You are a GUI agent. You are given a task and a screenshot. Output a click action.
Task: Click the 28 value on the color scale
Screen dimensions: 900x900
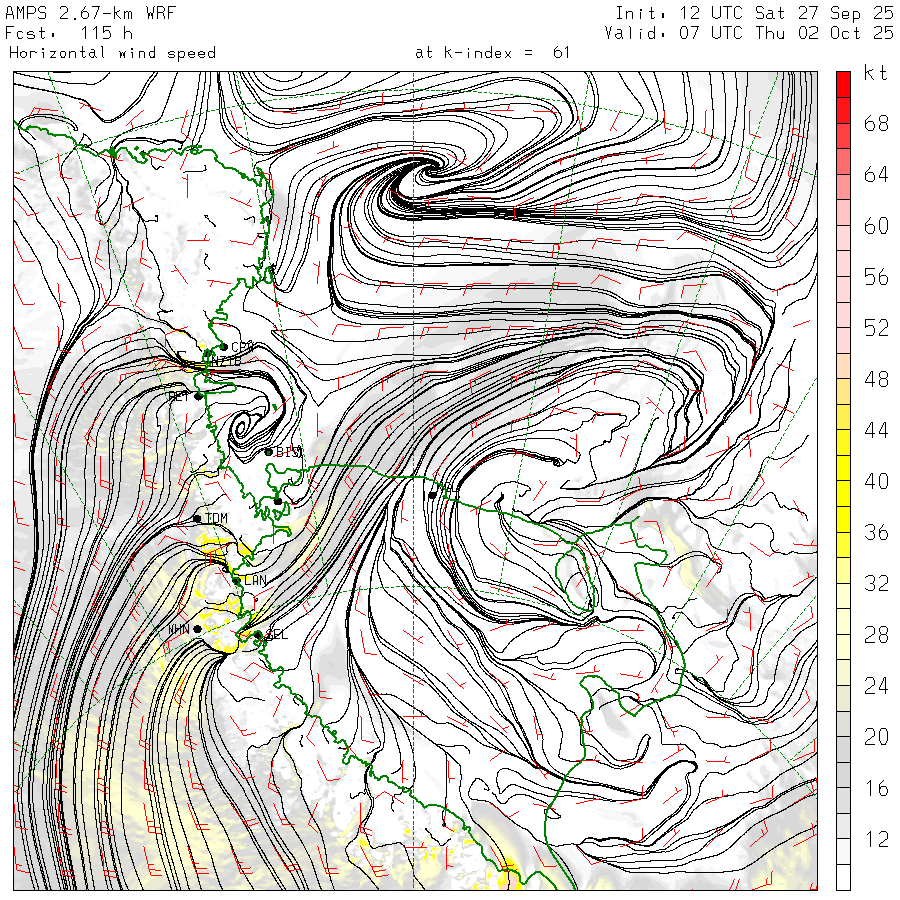point(876,635)
